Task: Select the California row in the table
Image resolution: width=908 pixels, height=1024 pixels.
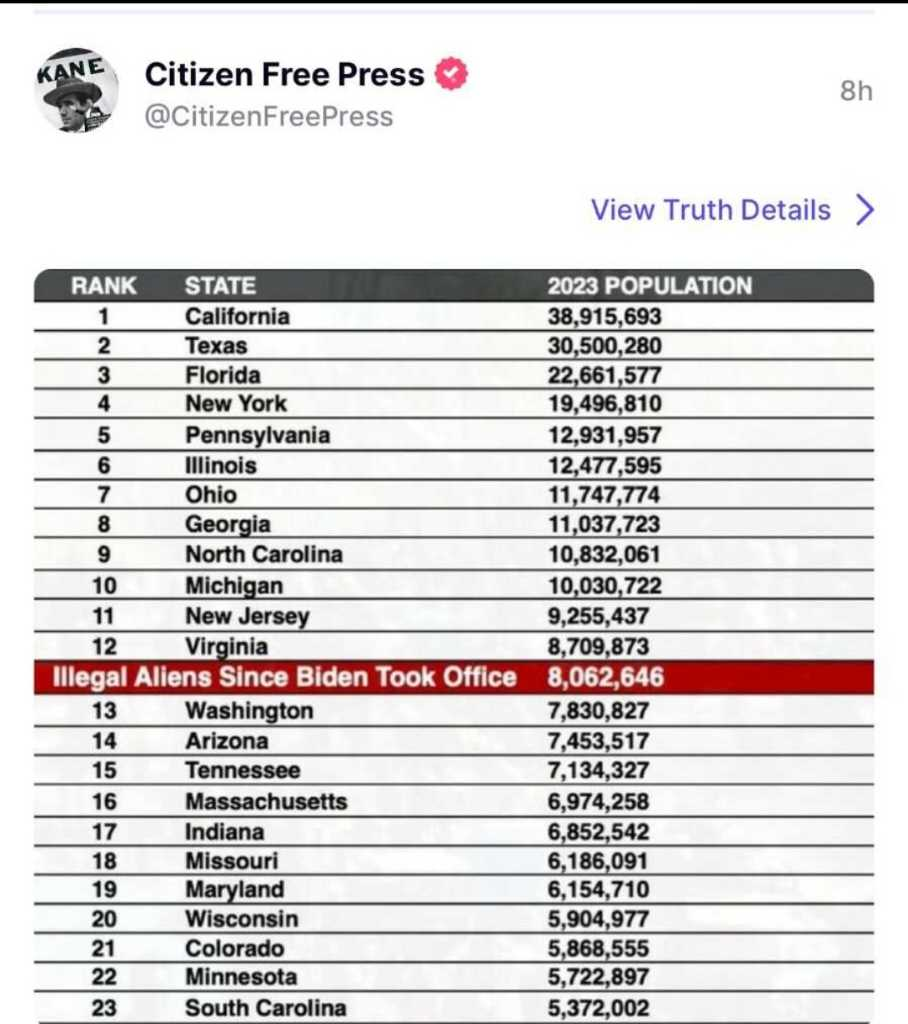Action: pyautogui.click(x=237, y=316)
